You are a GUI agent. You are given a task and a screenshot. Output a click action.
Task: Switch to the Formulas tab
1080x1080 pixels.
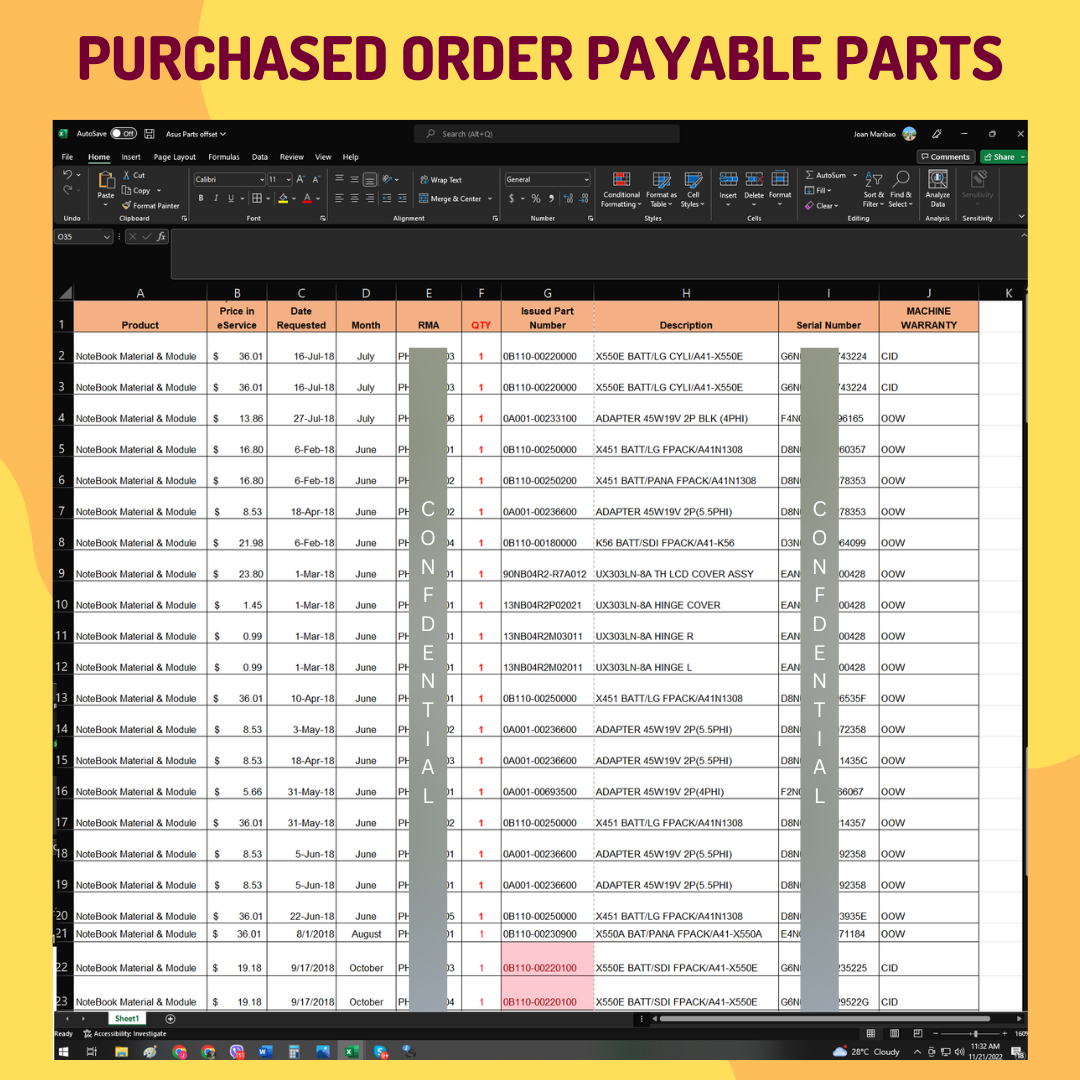pos(224,157)
